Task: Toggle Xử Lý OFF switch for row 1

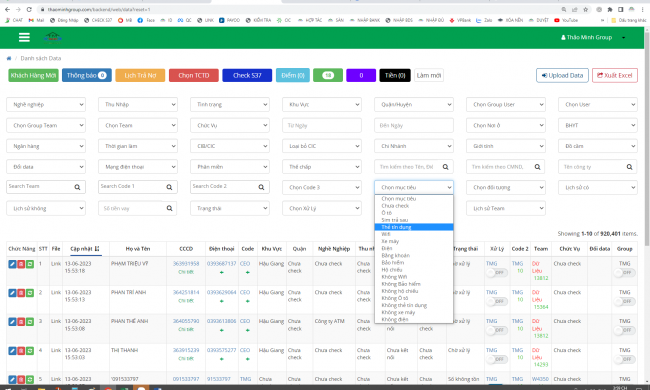Action: pos(497,273)
